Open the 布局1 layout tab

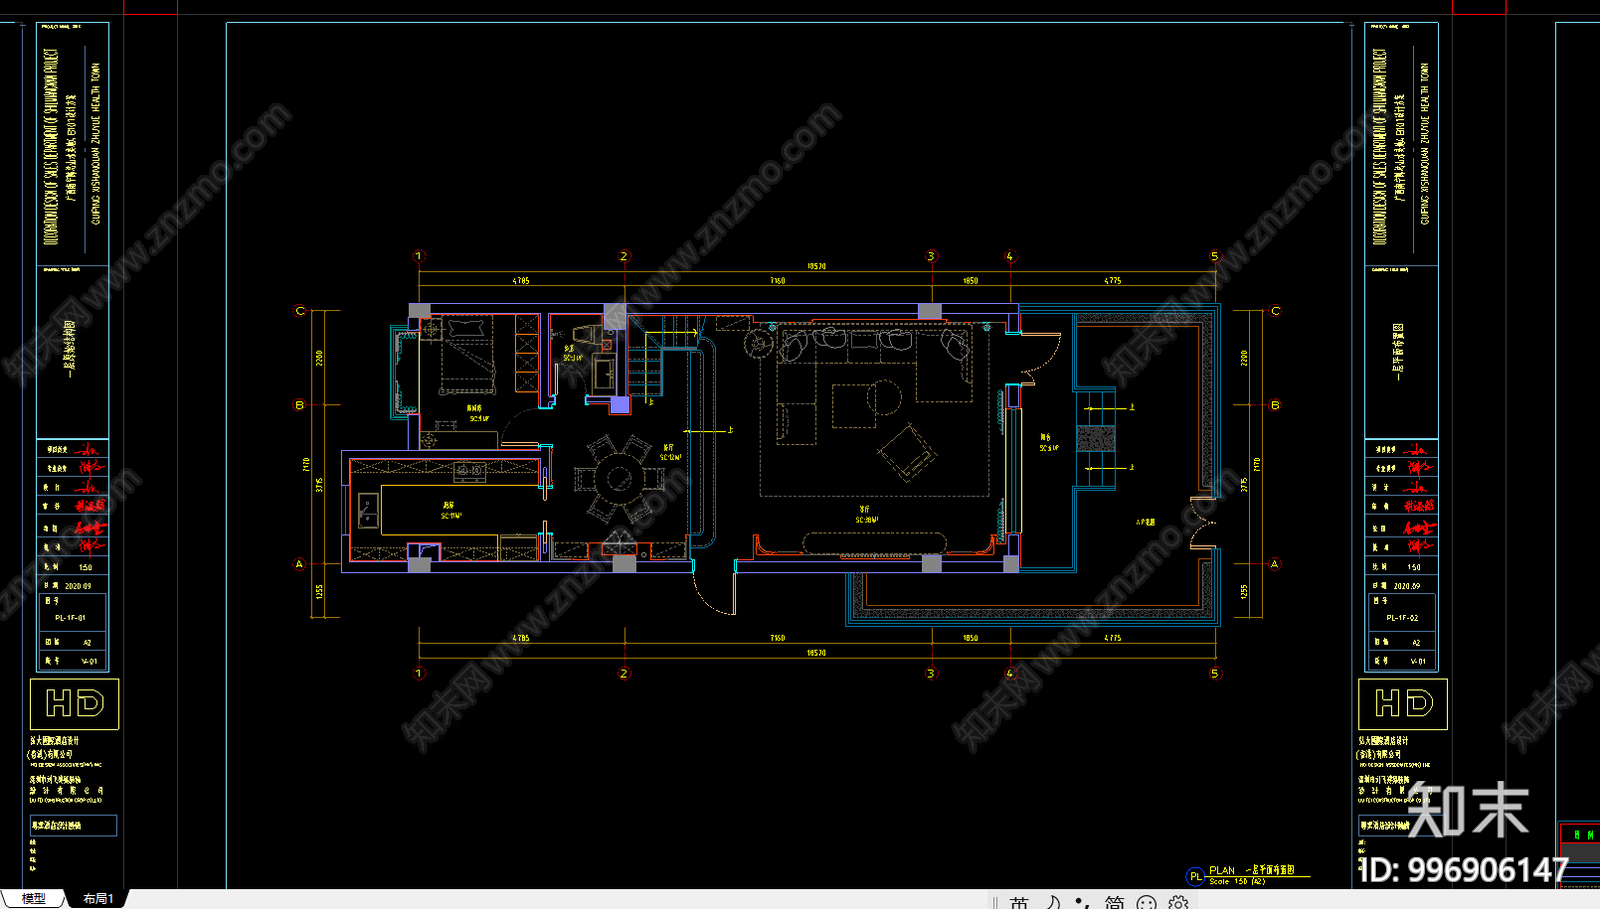click(x=97, y=899)
